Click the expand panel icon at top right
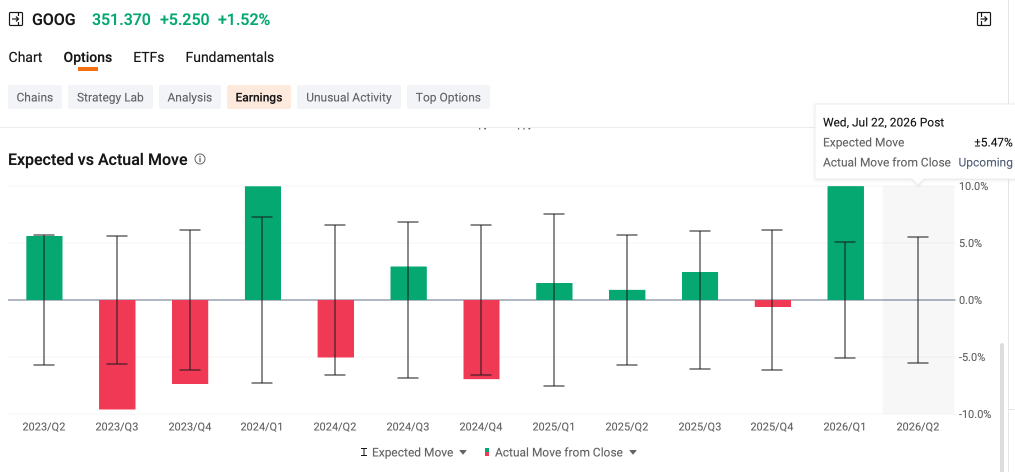 [983, 19]
